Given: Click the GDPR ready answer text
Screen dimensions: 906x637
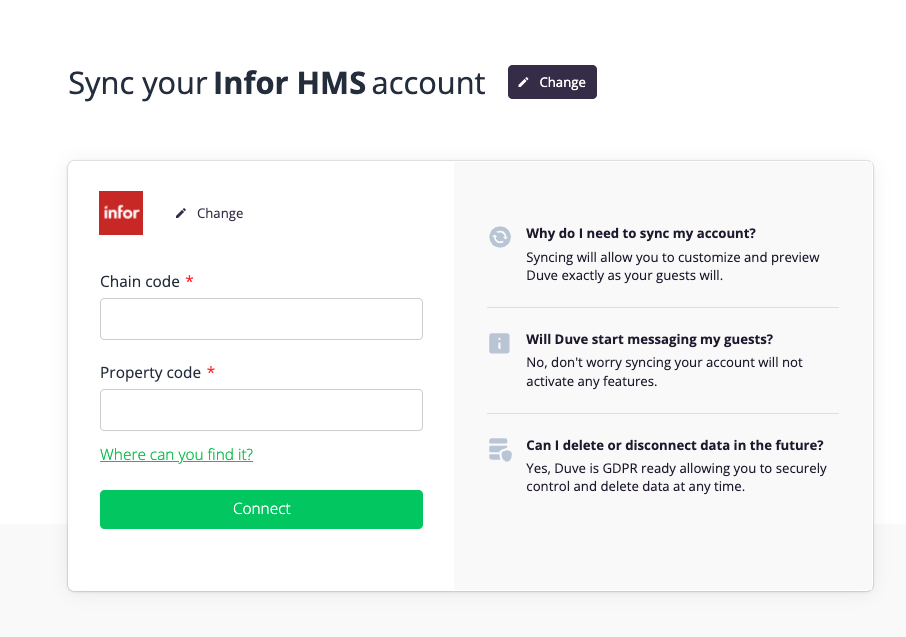Looking at the screenshot, I should point(676,478).
